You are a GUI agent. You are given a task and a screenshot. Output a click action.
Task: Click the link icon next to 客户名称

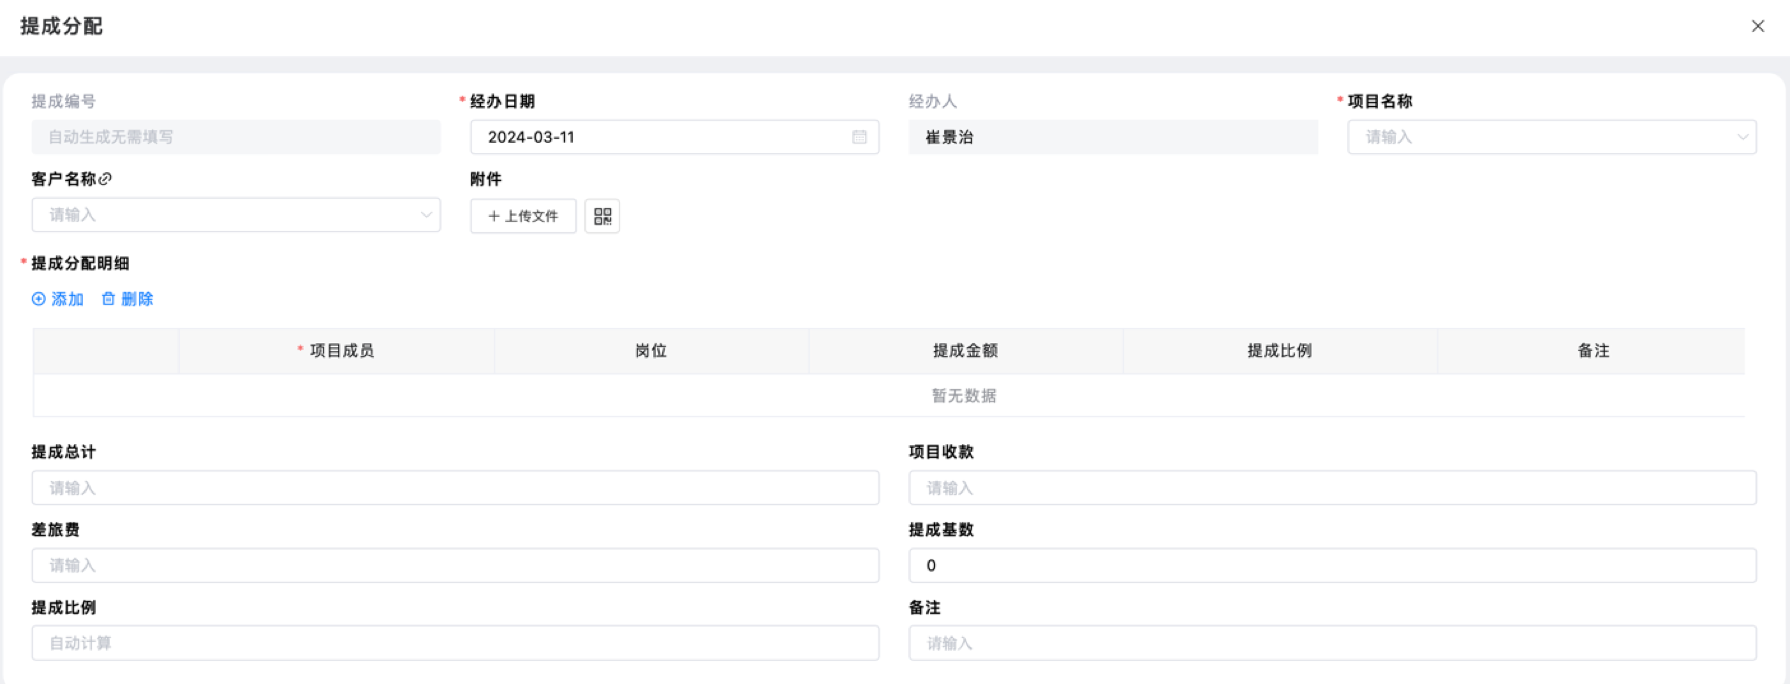[106, 179]
